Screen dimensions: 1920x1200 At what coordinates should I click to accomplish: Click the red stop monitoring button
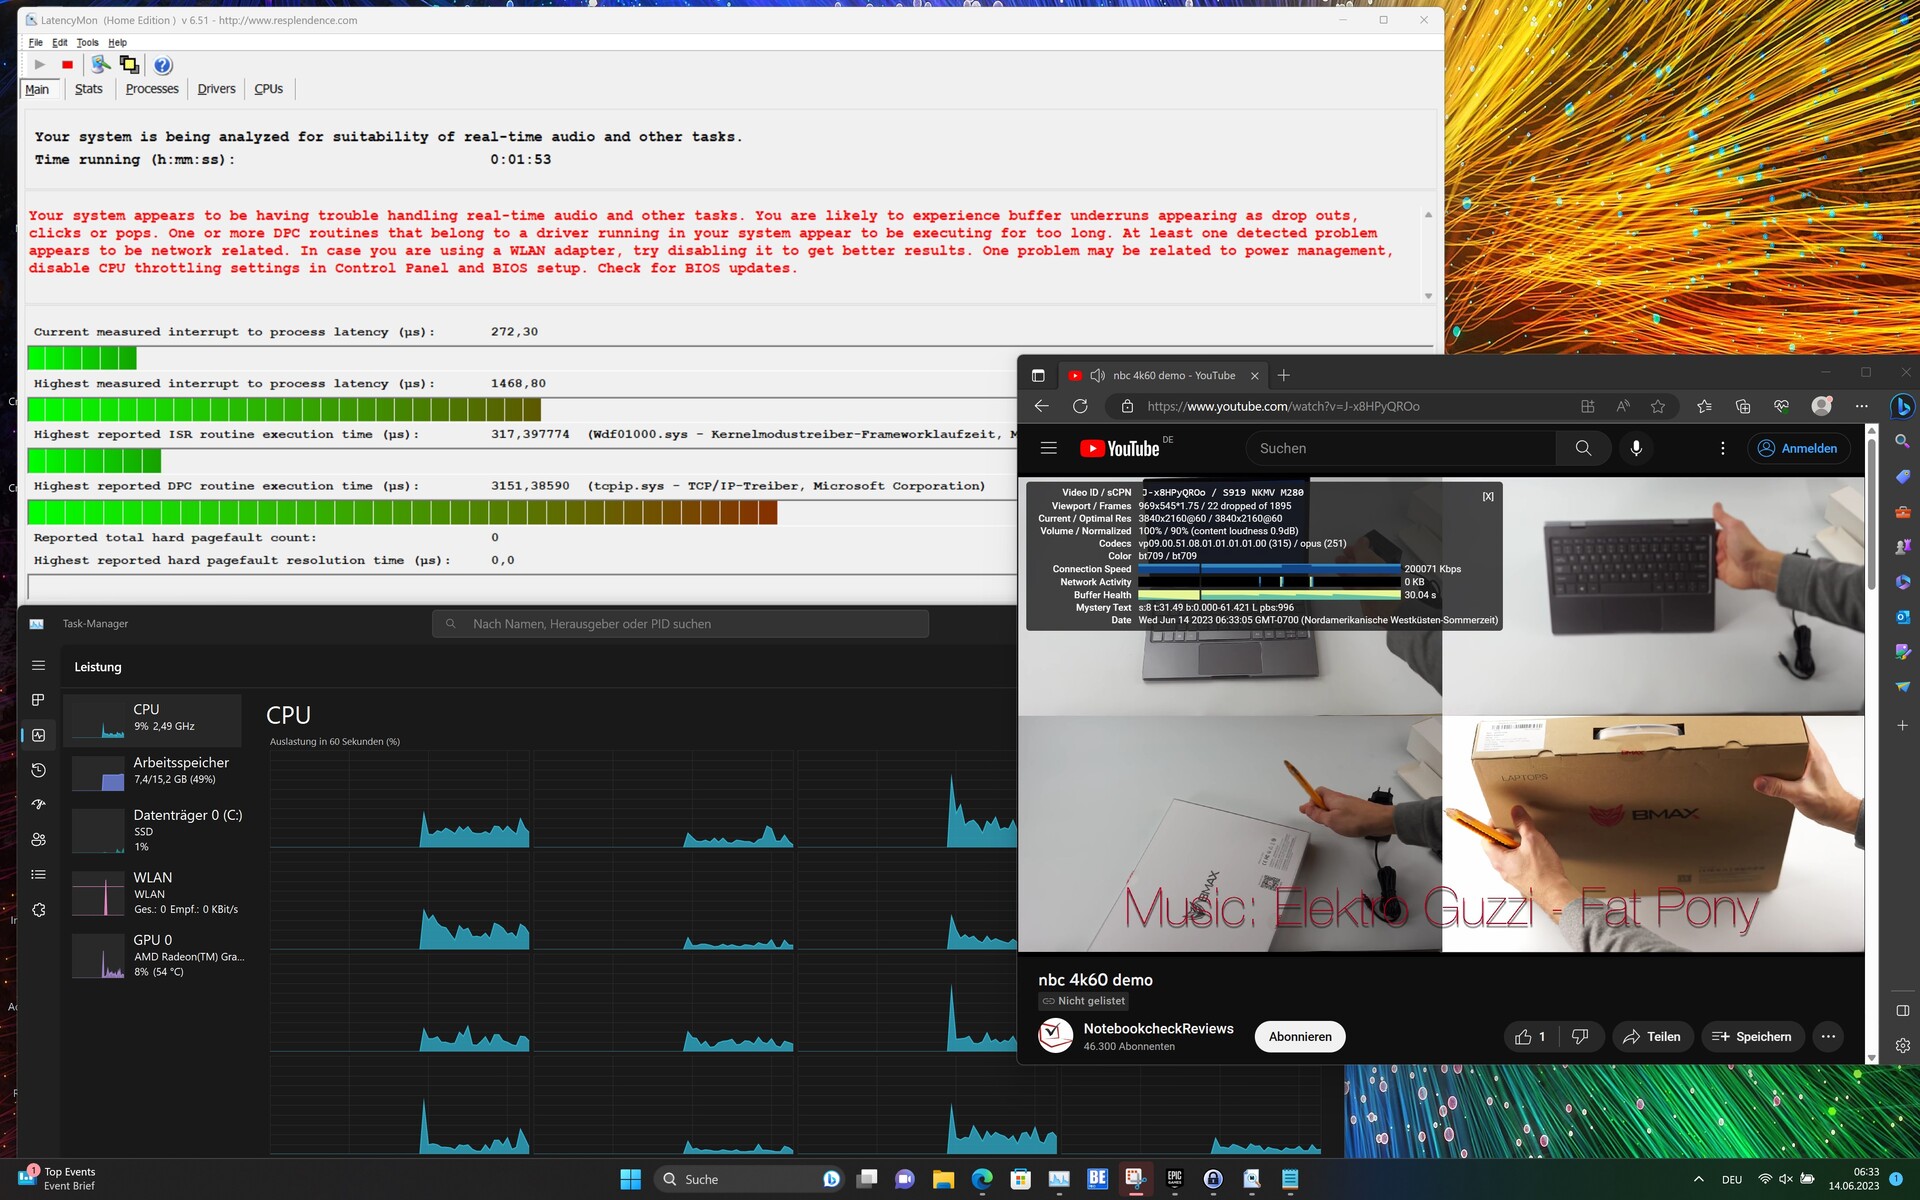[67, 65]
